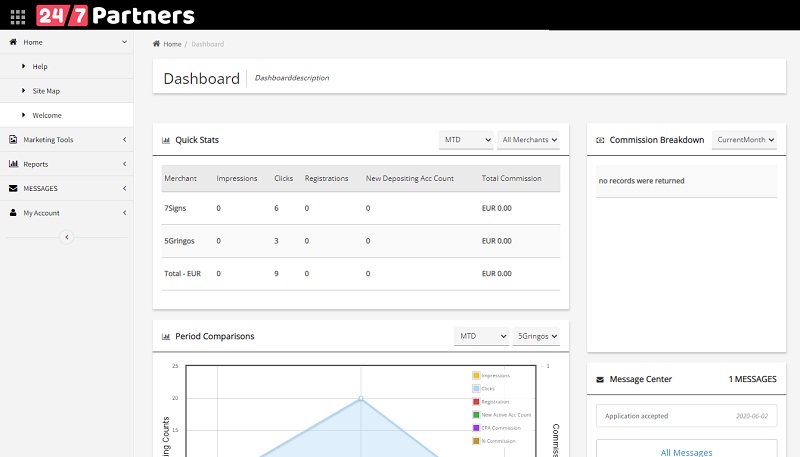The width and height of the screenshot is (800, 457).
Task: Click the Dashboard breadcrumb
Action: point(208,44)
